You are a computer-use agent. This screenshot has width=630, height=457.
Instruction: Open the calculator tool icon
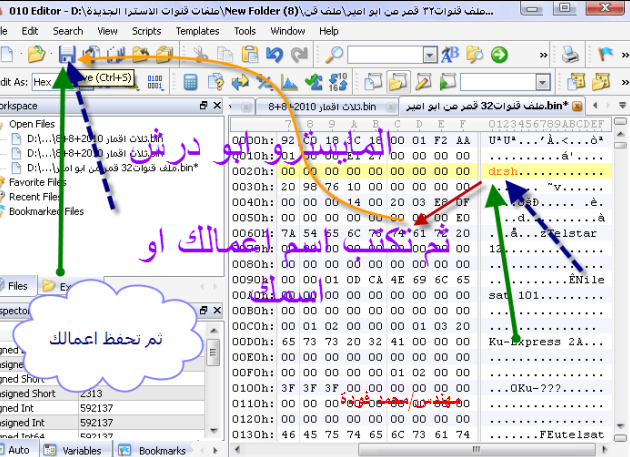tap(190, 82)
